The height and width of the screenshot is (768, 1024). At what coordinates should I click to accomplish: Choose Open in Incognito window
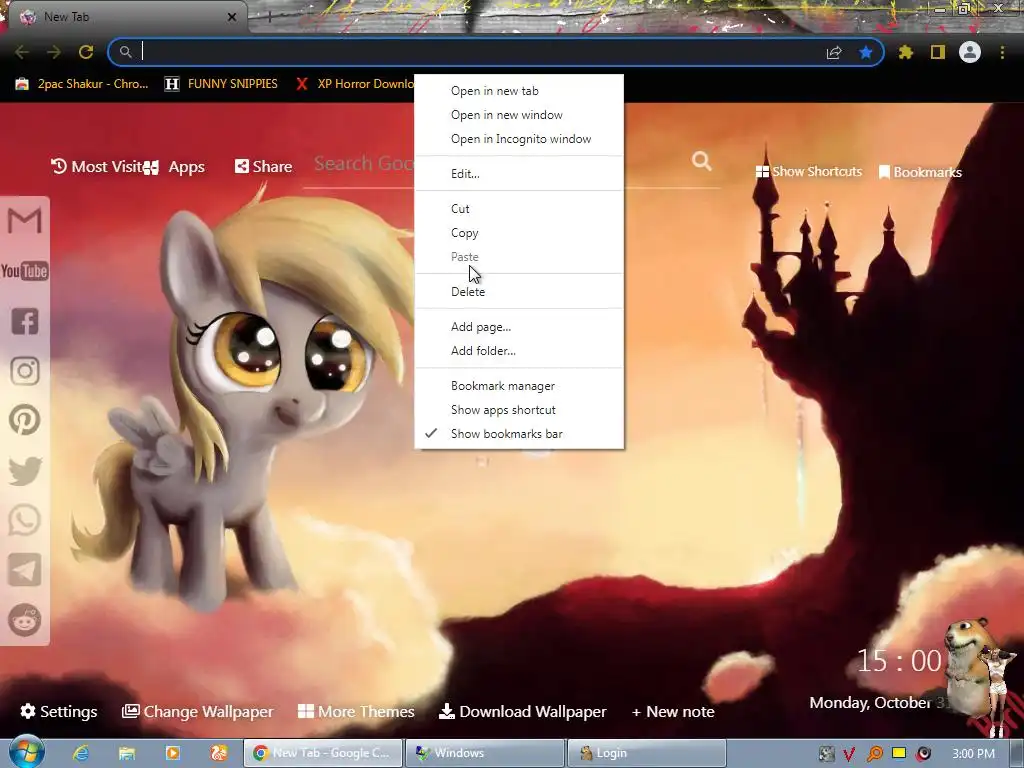(519, 139)
